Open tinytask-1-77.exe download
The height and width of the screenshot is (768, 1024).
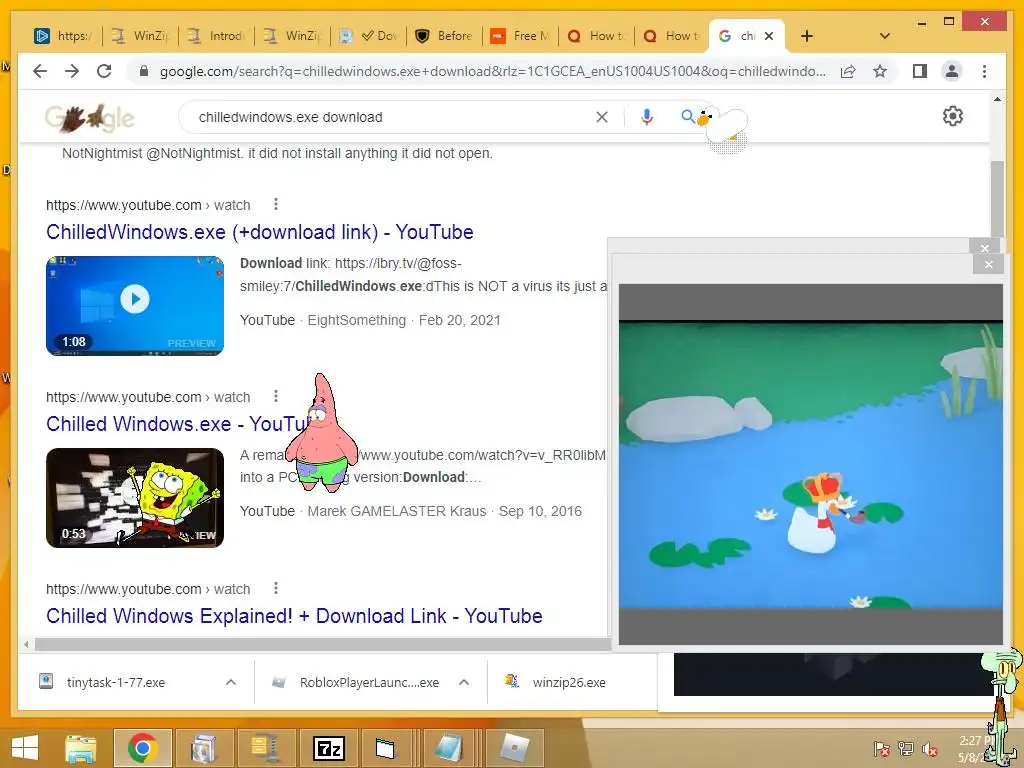pyautogui.click(x=115, y=682)
